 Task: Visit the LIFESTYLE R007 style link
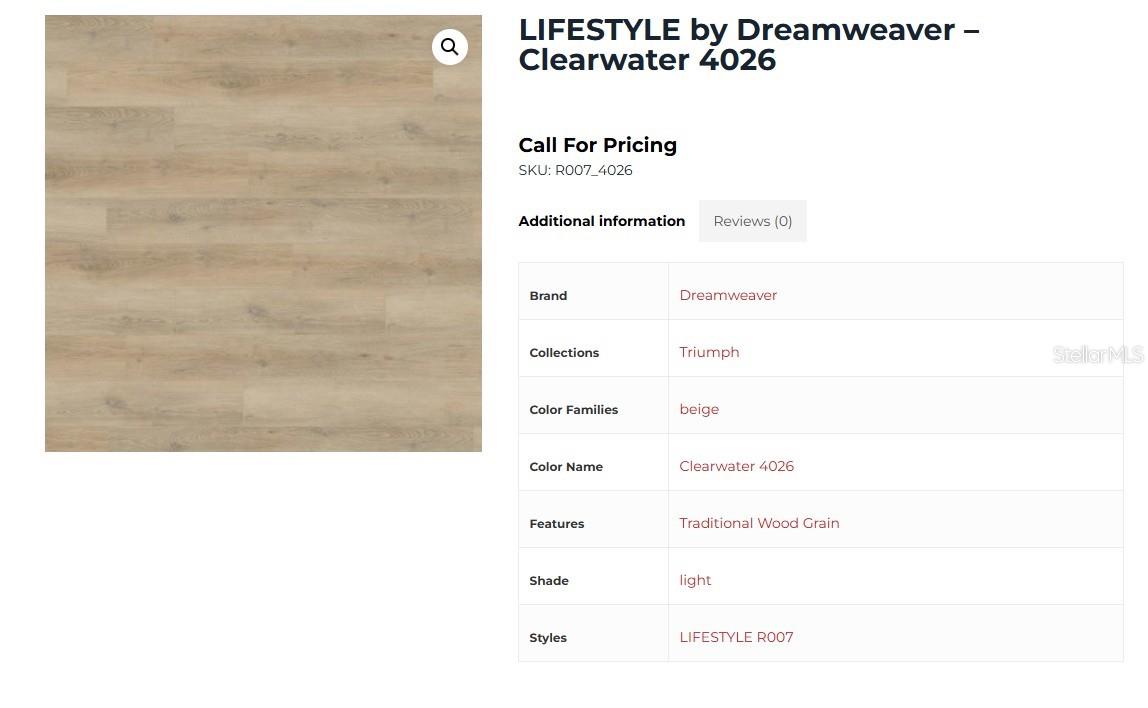click(736, 637)
